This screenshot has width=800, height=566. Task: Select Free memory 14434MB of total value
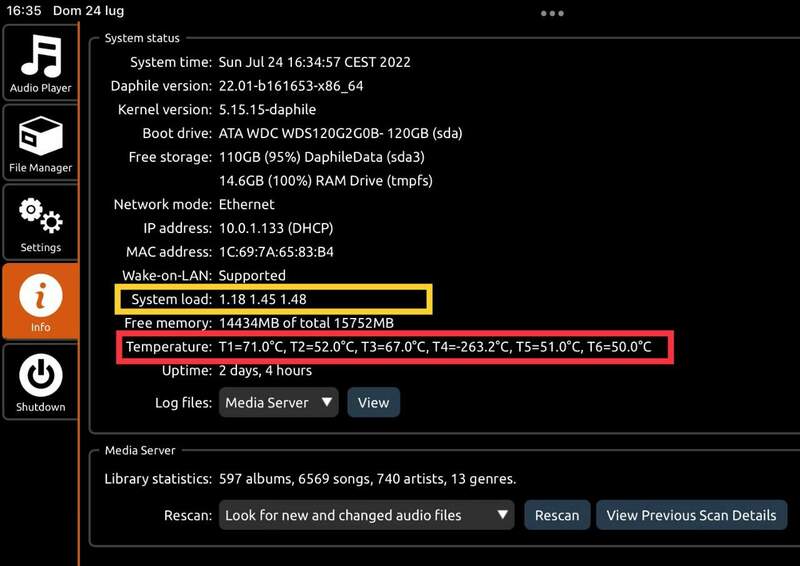click(306, 323)
